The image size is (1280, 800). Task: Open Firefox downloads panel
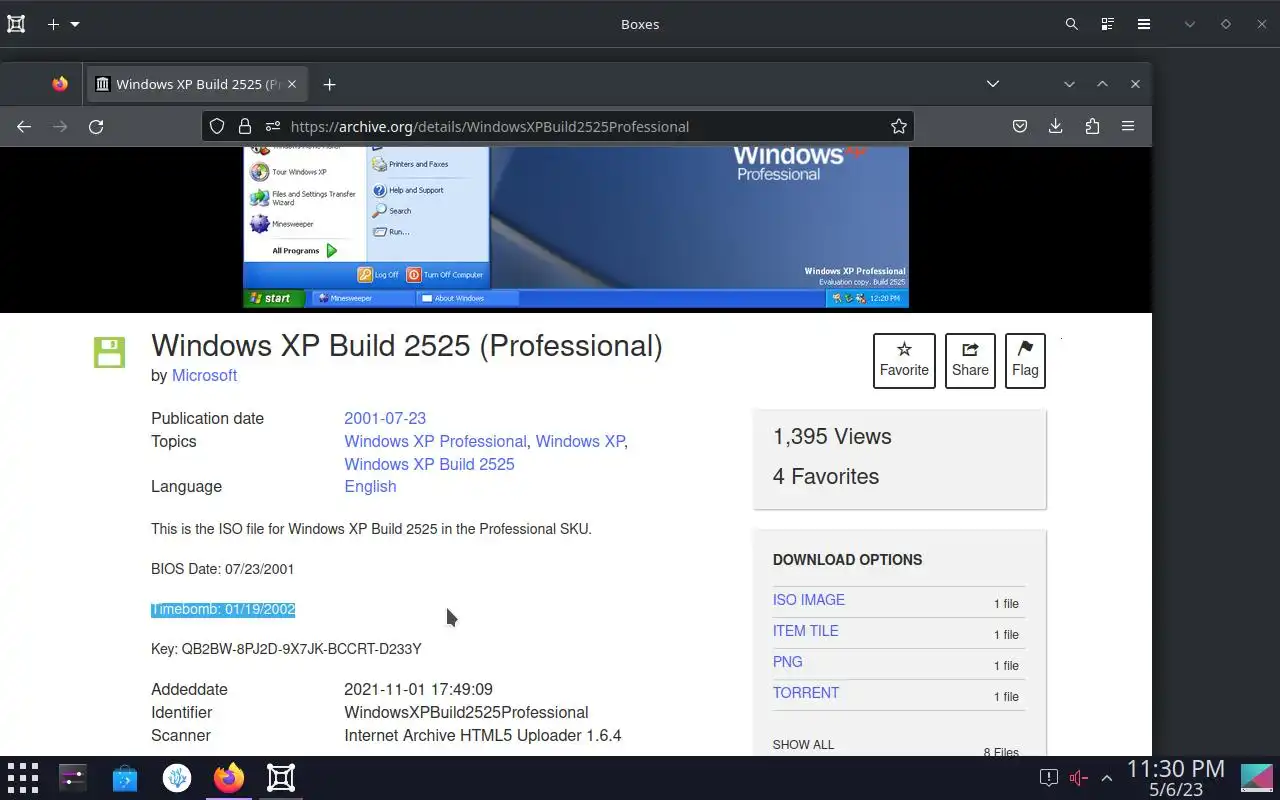coord(1055,126)
